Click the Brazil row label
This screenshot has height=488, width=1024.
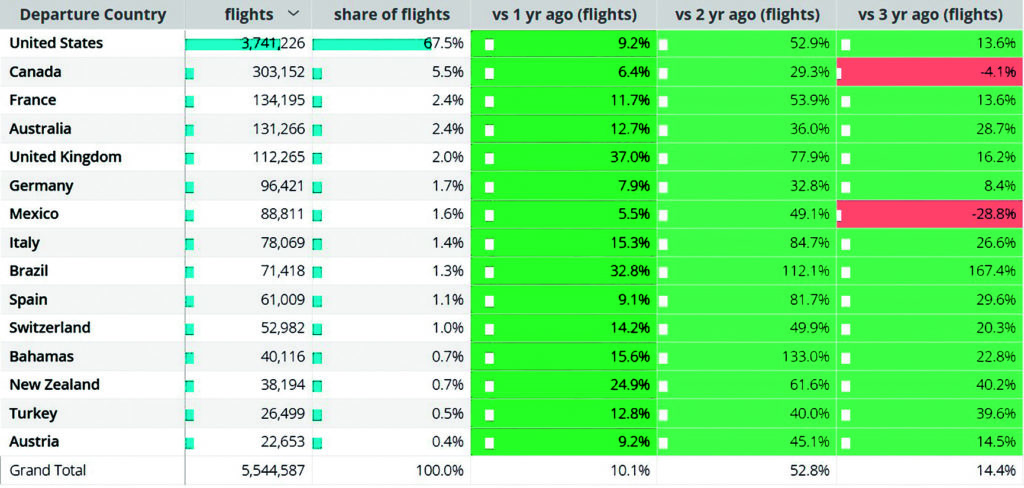29,271
